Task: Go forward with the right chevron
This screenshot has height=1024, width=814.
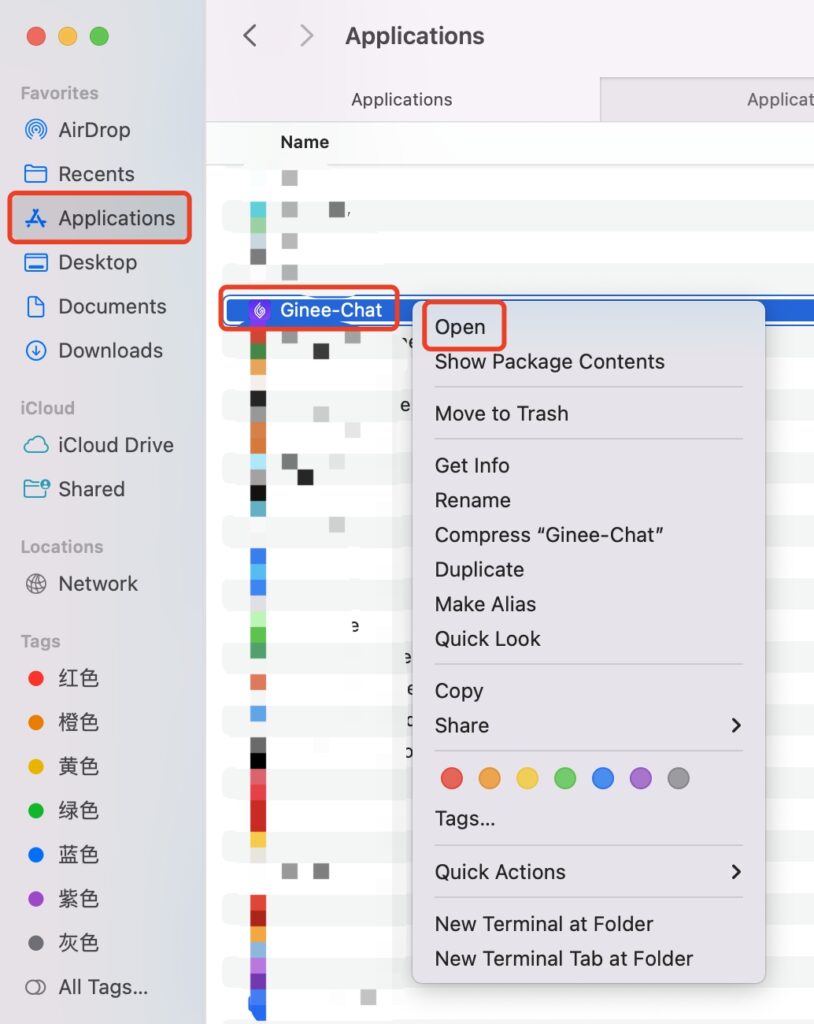Action: pos(306,36)
